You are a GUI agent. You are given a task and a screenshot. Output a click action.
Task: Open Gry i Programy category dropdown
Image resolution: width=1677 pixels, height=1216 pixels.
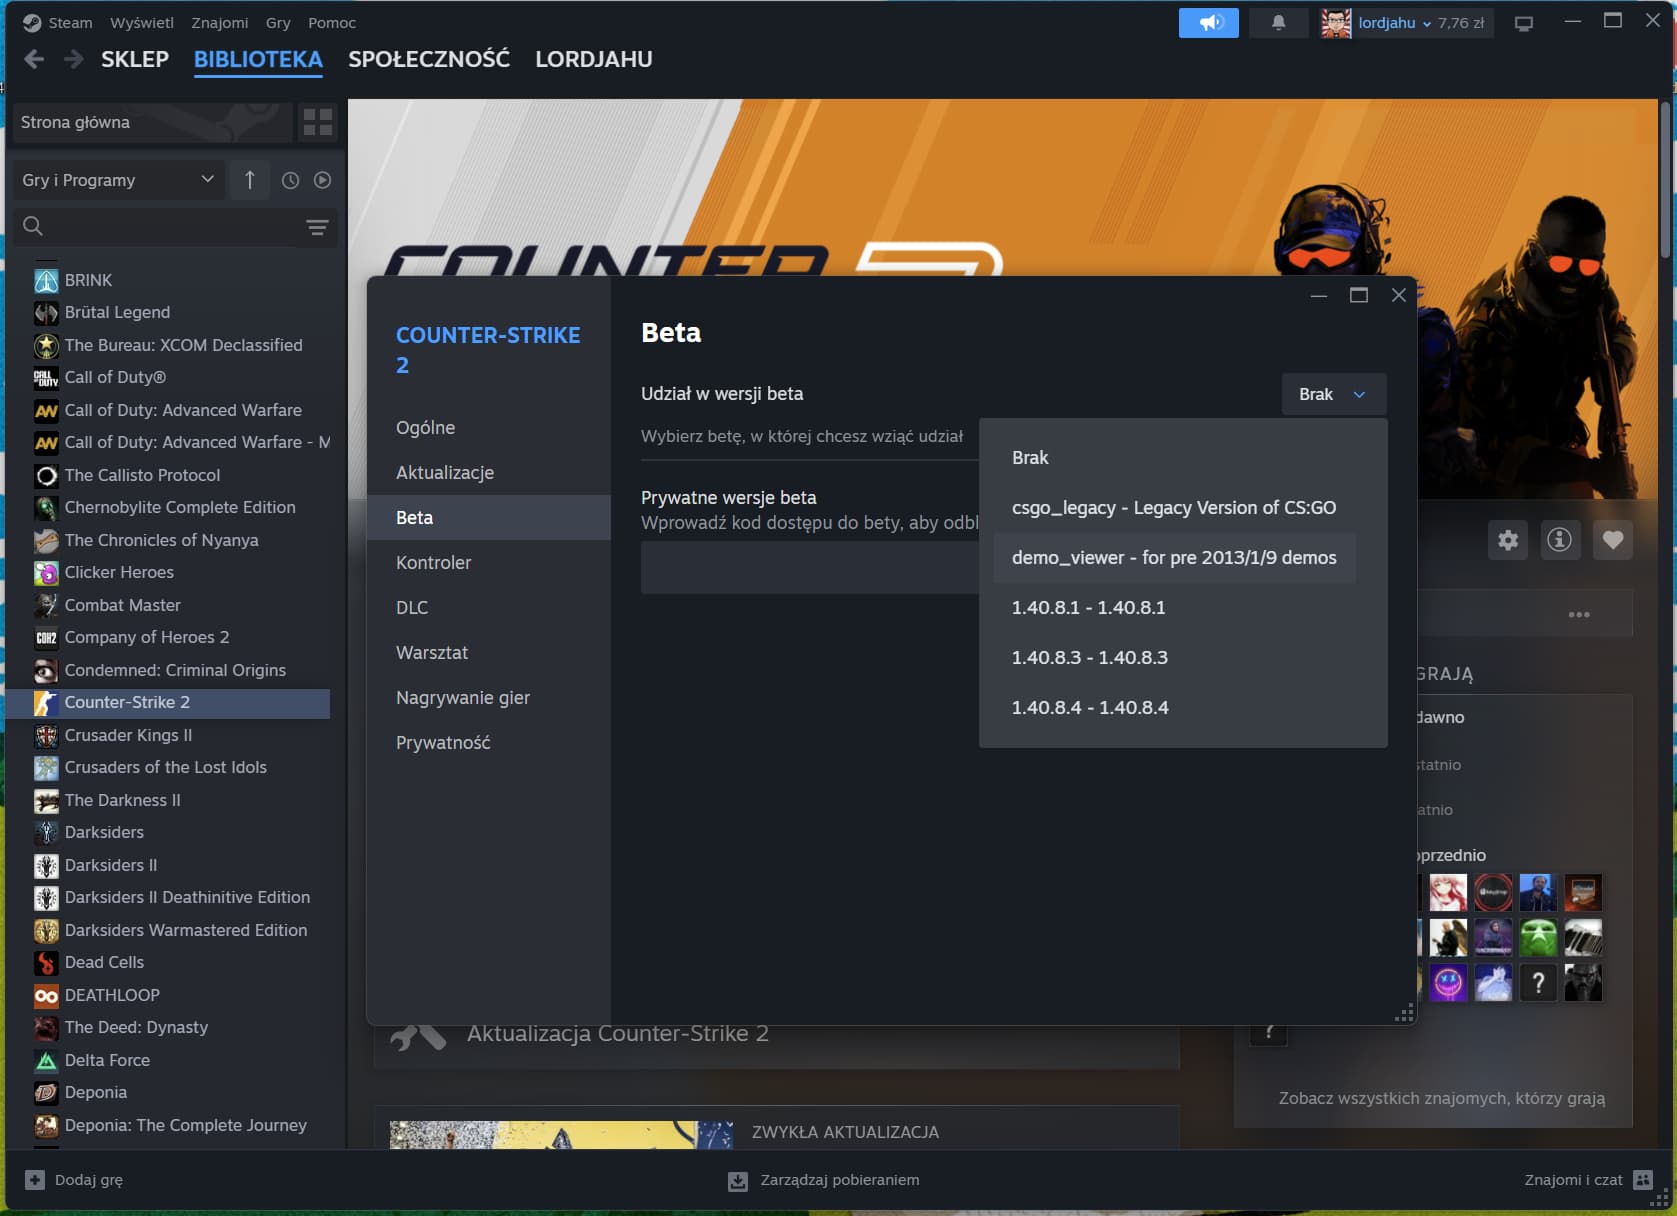[x=118, y=180]
